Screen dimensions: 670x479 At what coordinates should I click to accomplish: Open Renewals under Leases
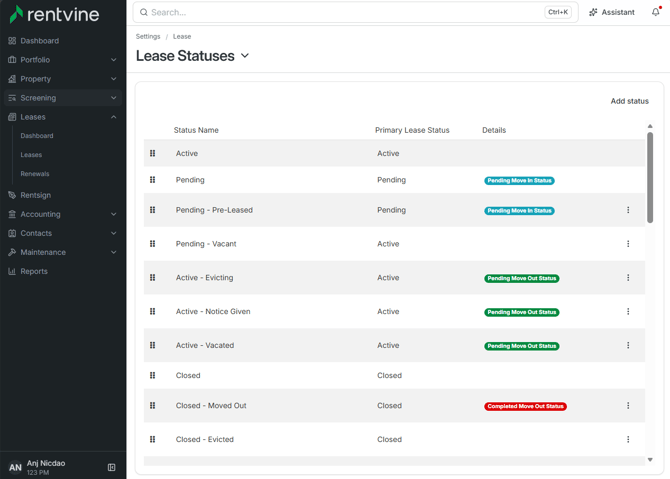(35, 174)
